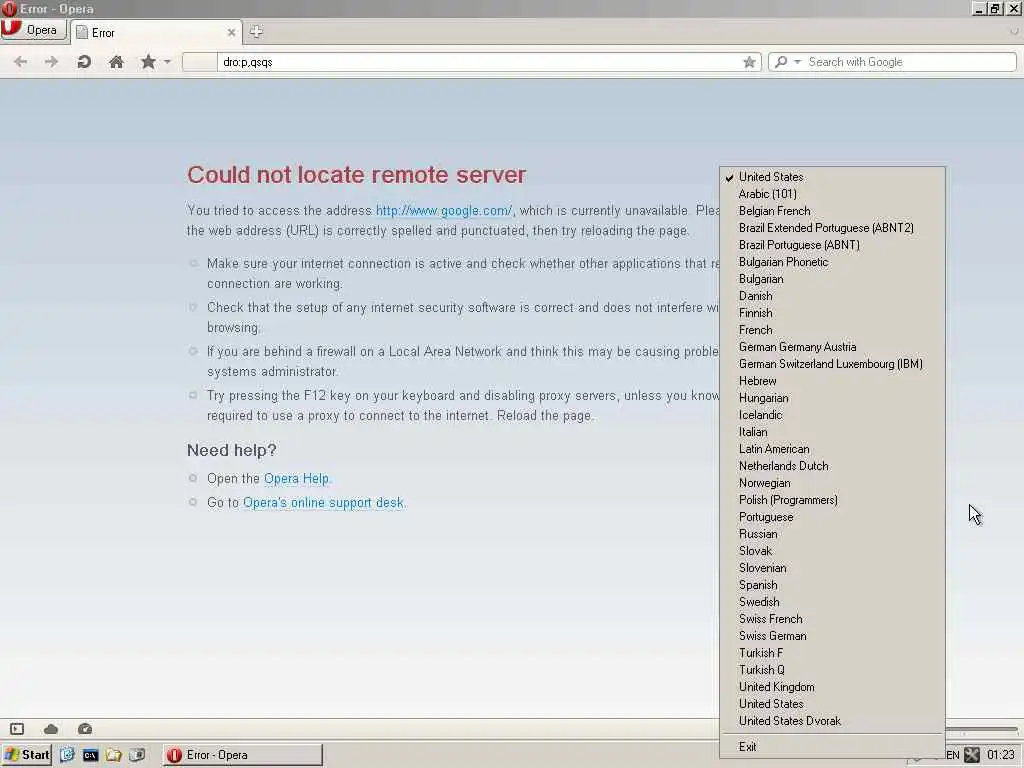Viewport: 1024px width, 768px height.
Task: Click the address field showing dro:p,qsqs
Action: point(480,62)
